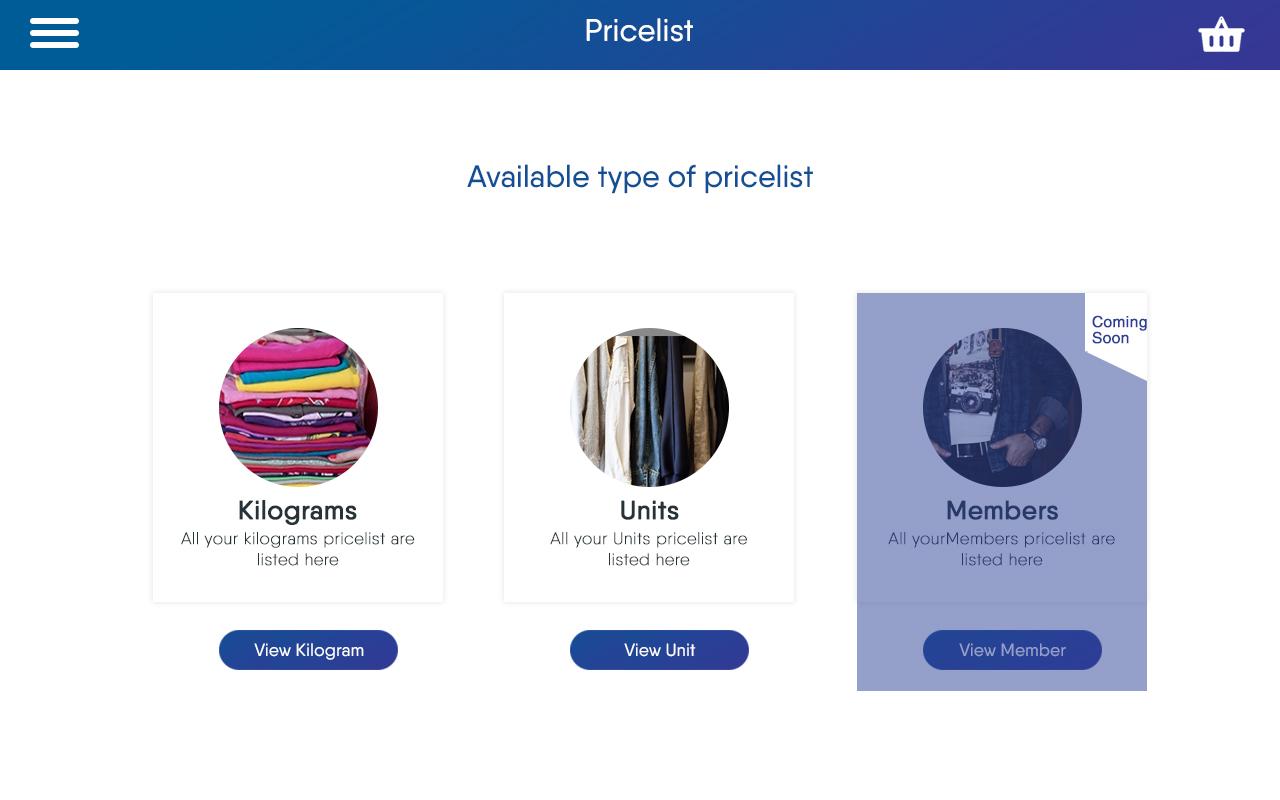The image size is (1280, 800).
Task: Click the hanging clothes Units image
Action: tap(649, 407)
